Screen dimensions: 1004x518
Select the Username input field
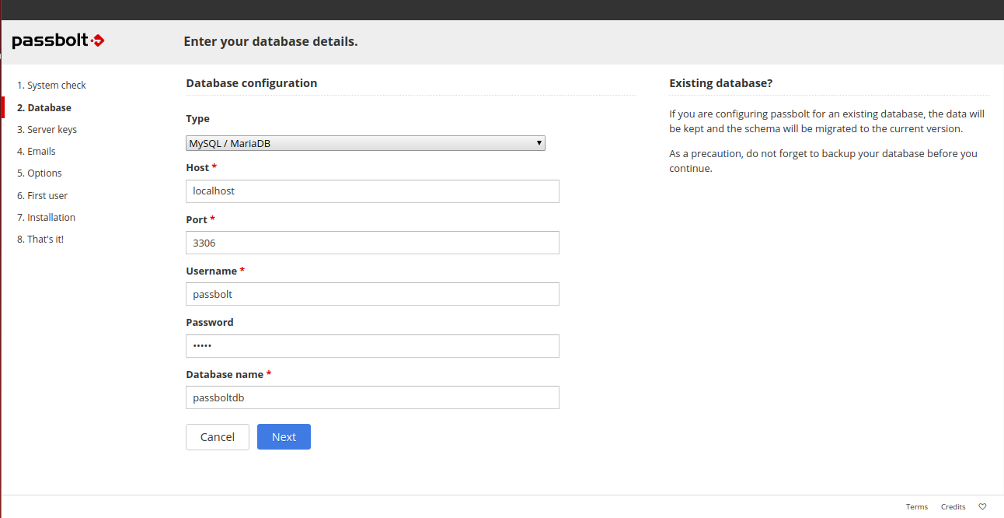(373, 294)
